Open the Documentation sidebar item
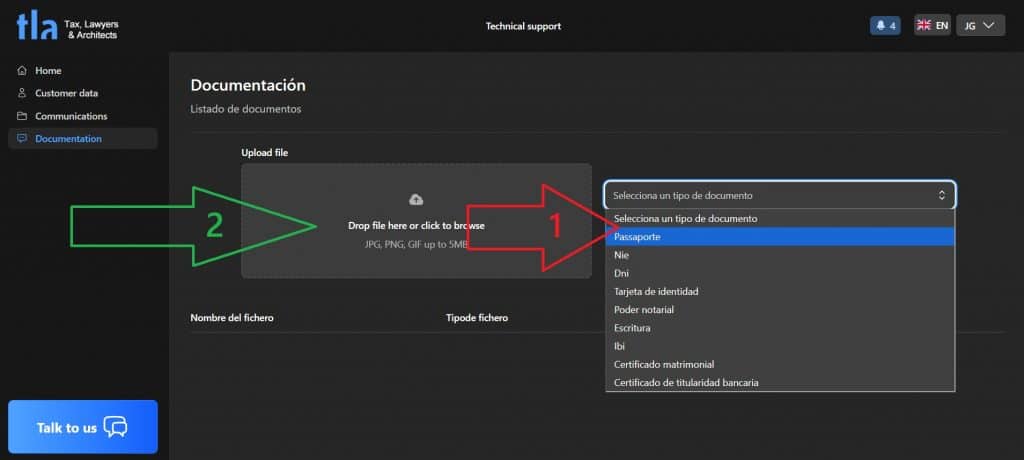This screenshot has height=460, width=1024. pos(68,139)
